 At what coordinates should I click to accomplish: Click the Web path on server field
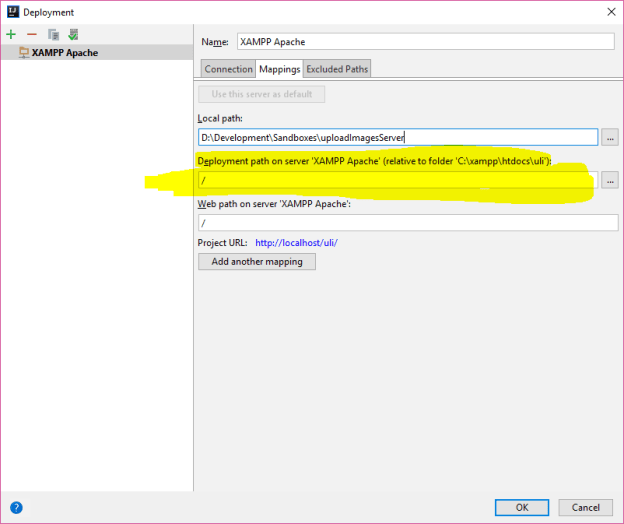[x=407, y=223]
